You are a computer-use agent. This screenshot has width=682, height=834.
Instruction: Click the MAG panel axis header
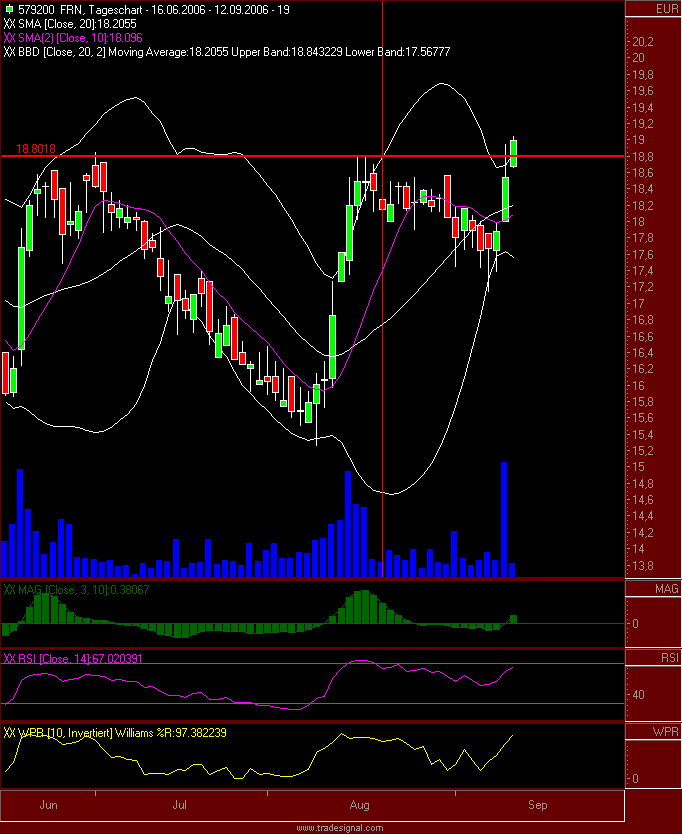click(667, 589)
